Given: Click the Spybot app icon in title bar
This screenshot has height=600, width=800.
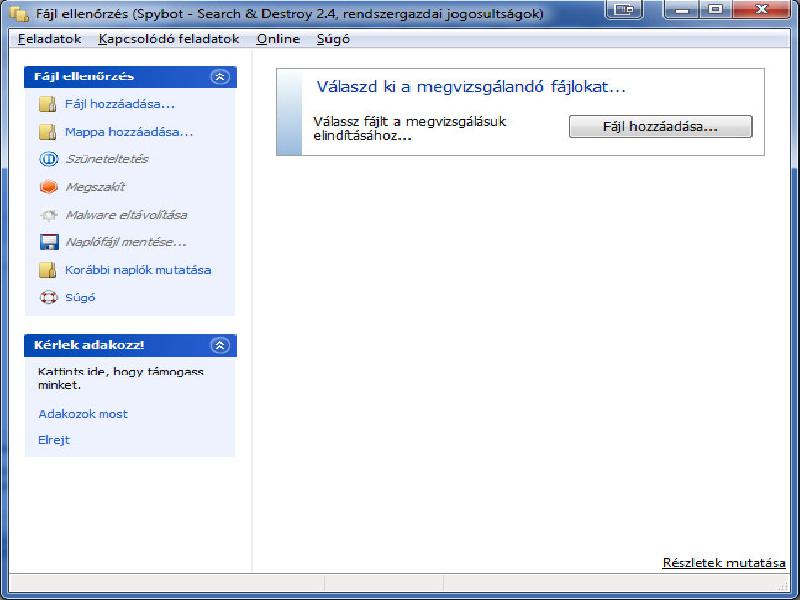Looking at the screenshot, I should tap(19, 14).
